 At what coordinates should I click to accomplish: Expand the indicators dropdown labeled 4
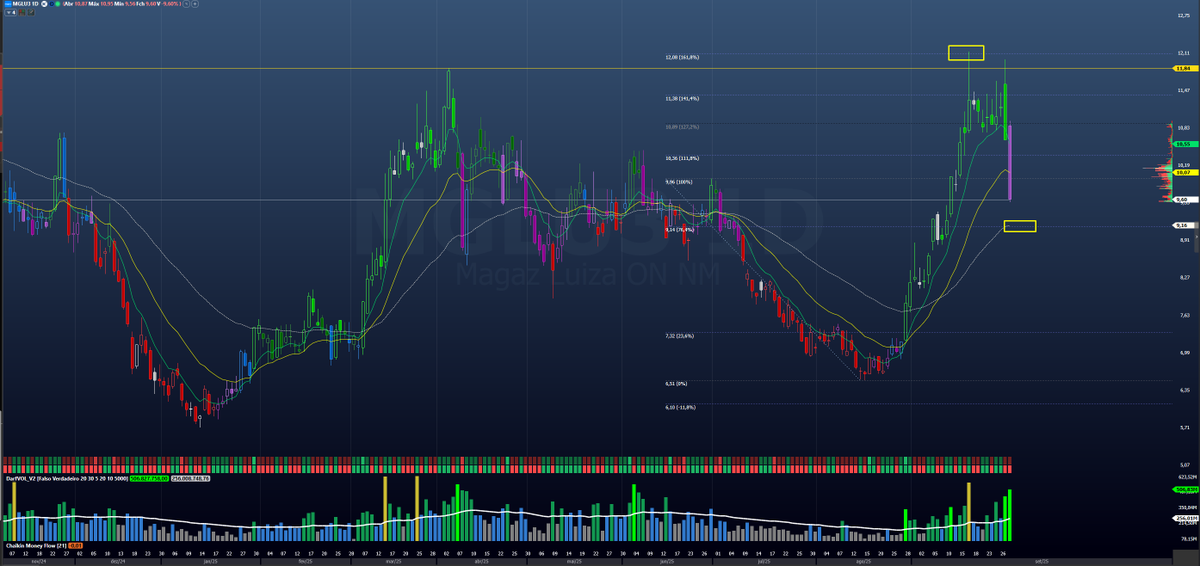(10, 12)
